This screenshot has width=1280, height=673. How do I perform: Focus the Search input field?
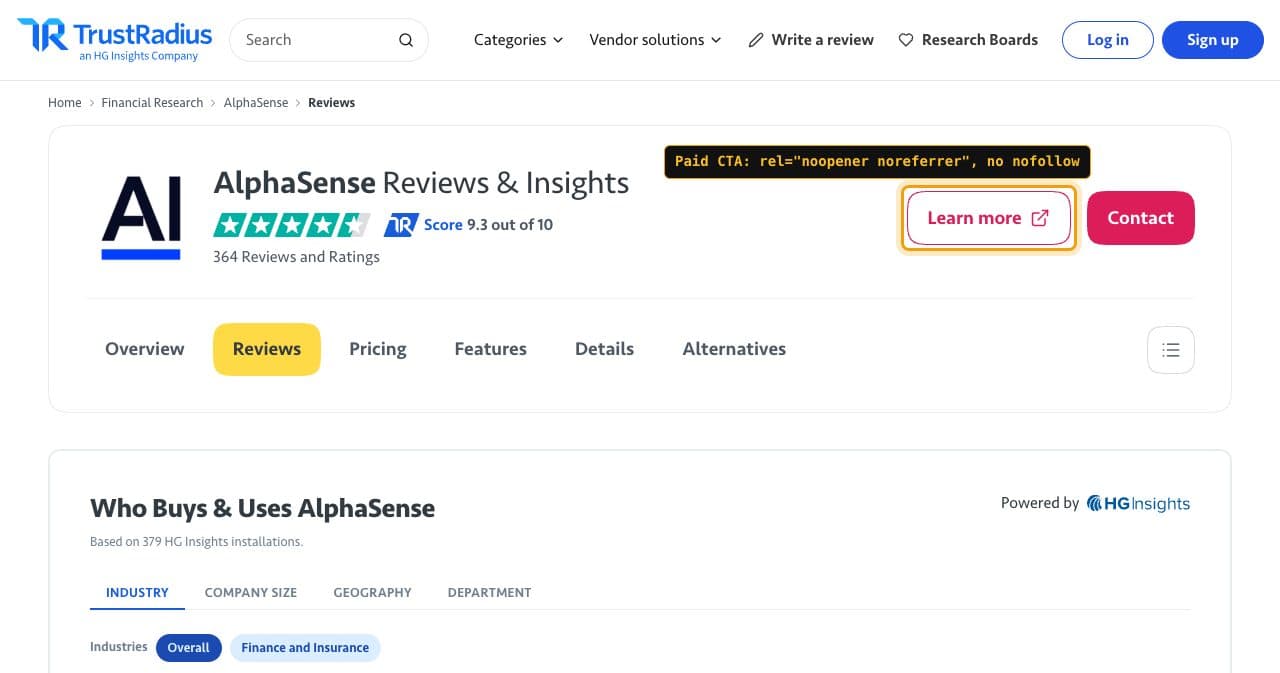click(x=329, y=40)
